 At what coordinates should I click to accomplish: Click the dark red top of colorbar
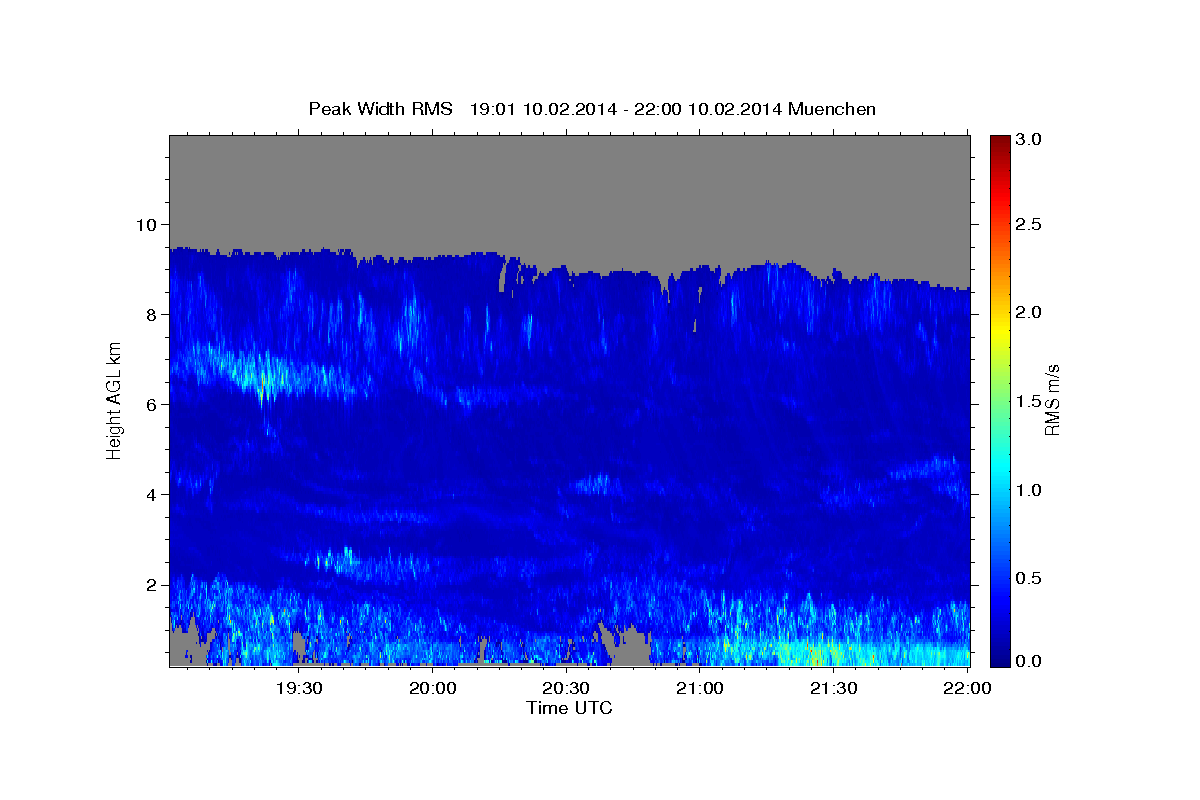coord(999,143)
